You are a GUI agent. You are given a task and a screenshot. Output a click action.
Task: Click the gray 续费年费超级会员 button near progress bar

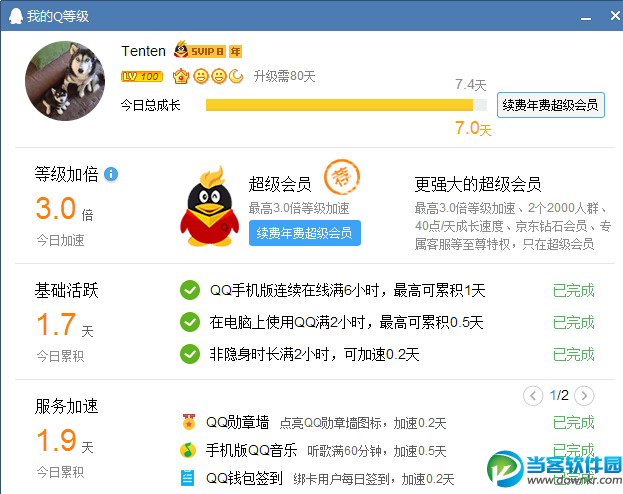click(x=551, y=105)
